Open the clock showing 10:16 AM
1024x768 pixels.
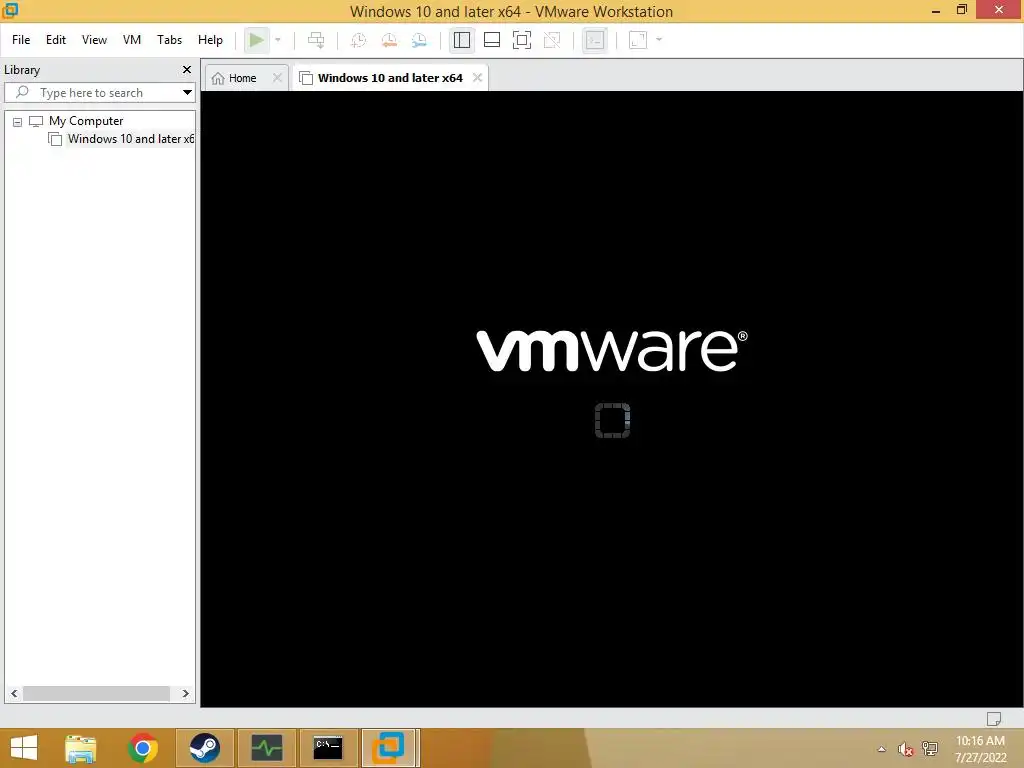coord(980,749)
